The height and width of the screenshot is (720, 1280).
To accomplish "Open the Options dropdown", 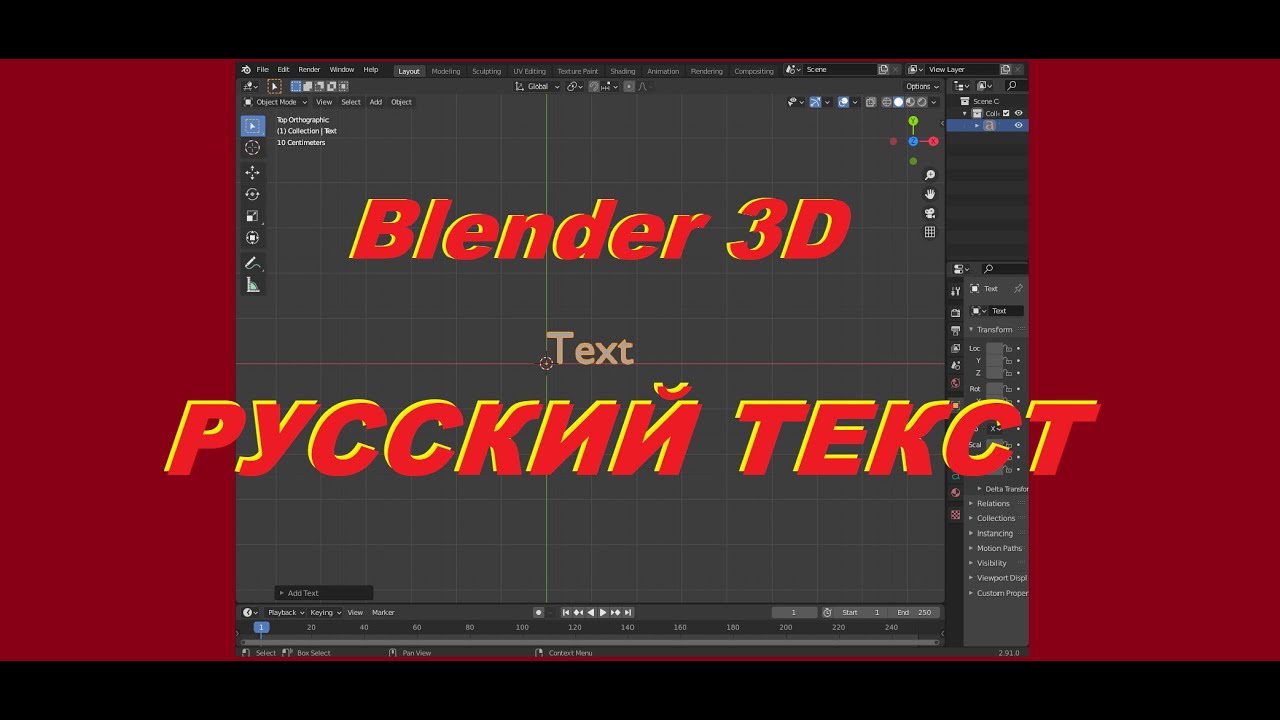I will click(x=922, y=87).
